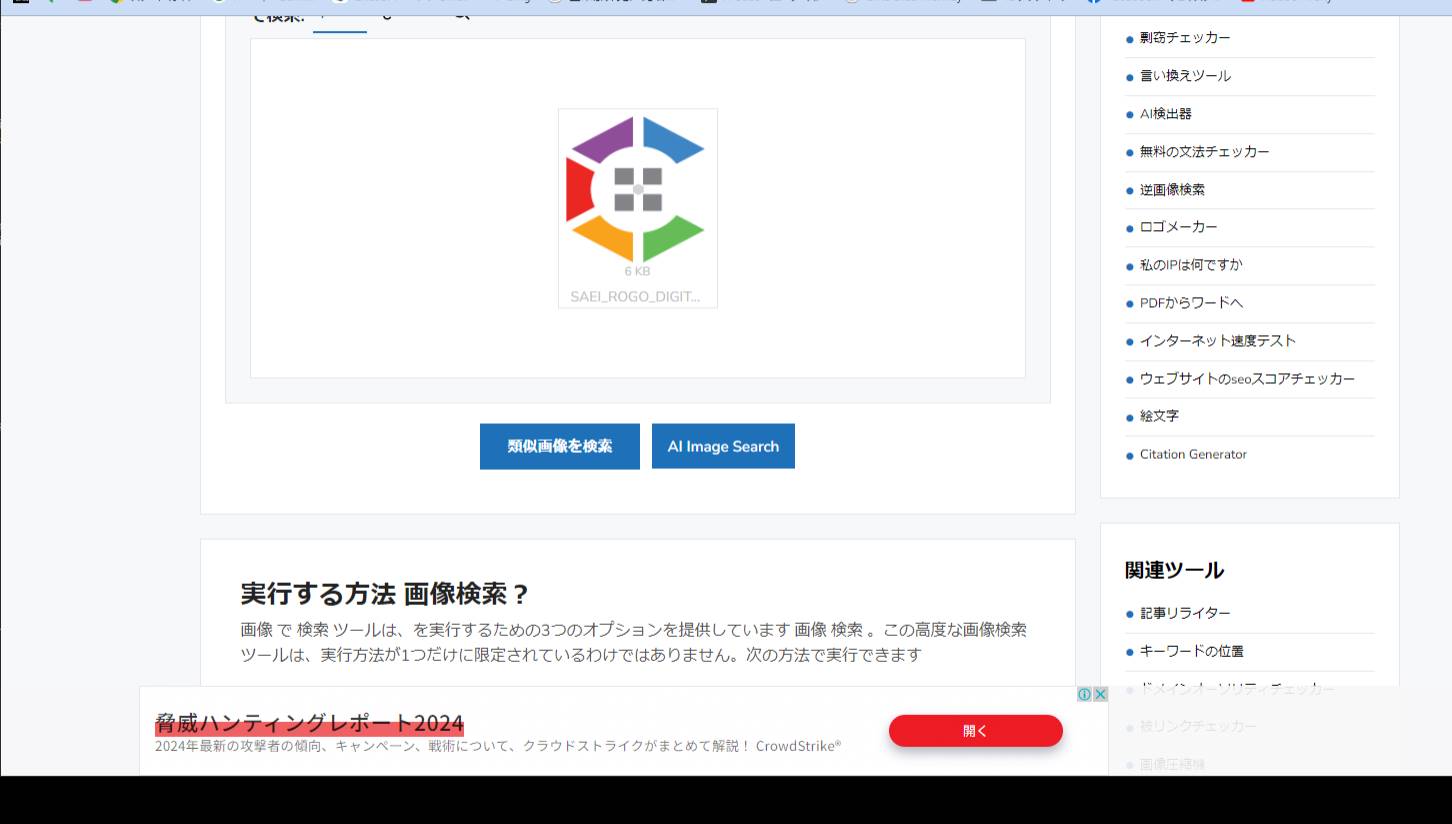Open the Citation Generator link
This screenshot has width=1452, height=824.
tap(1193, 454)
